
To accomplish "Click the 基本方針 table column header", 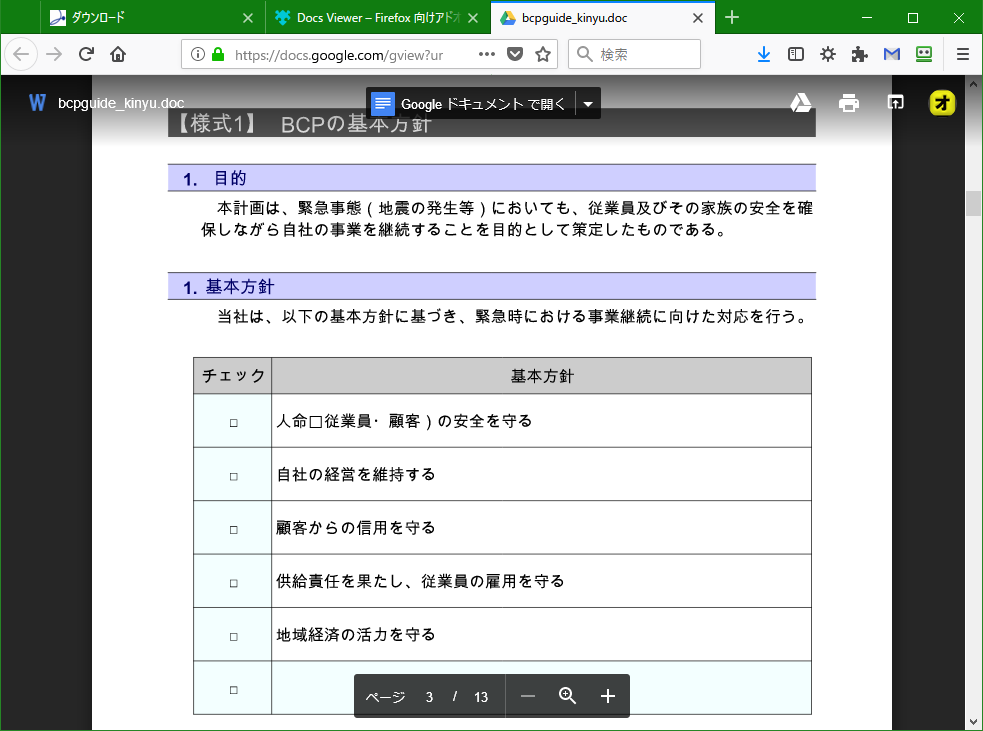I will (x=542, y=376).
